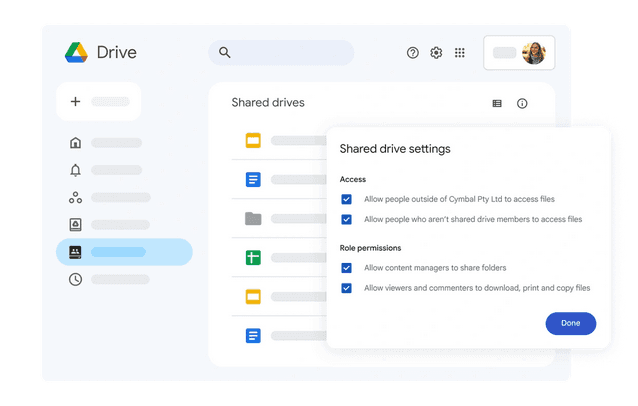The width and height of the screenshot is (638, 406).
Task: Open the help question mark icon
Action: coord(413,52)
